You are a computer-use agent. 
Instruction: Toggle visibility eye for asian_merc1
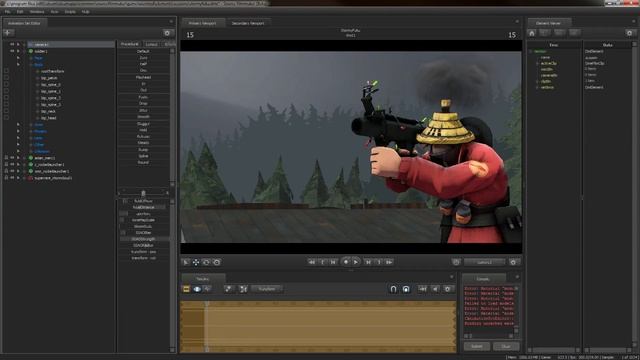(x=12, y=158)
